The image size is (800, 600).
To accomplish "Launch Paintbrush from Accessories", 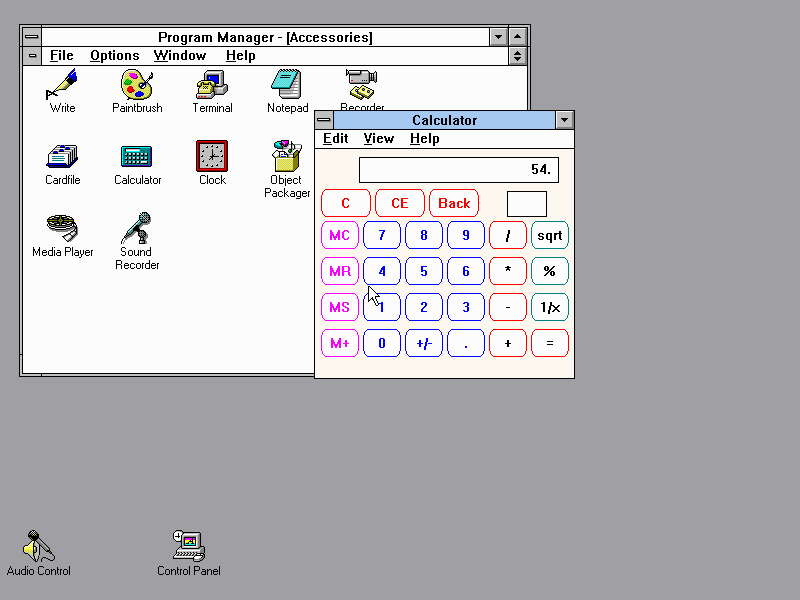I will point(137,85).
